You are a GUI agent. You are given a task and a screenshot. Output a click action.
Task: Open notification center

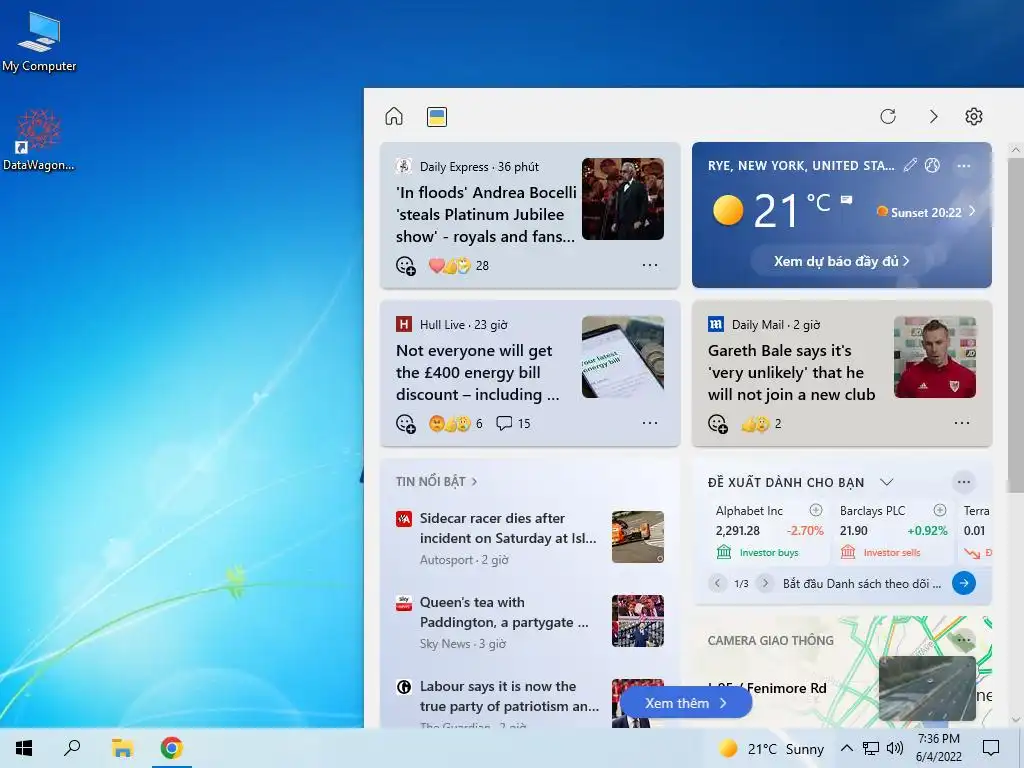point(991,748)
